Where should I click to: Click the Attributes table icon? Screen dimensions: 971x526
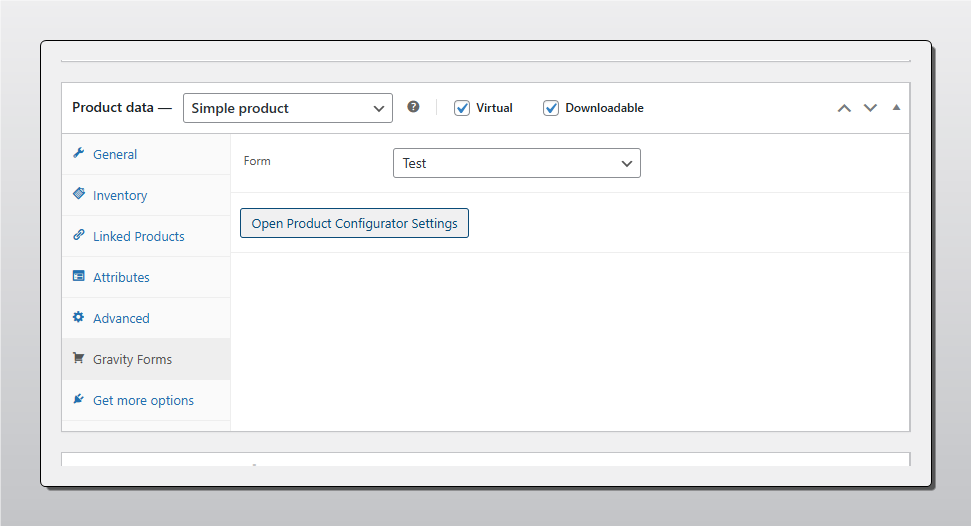click(79, 277)
